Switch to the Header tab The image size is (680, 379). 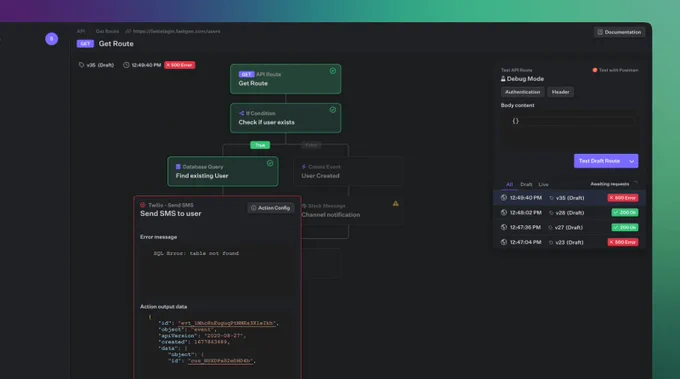[560, 92]
